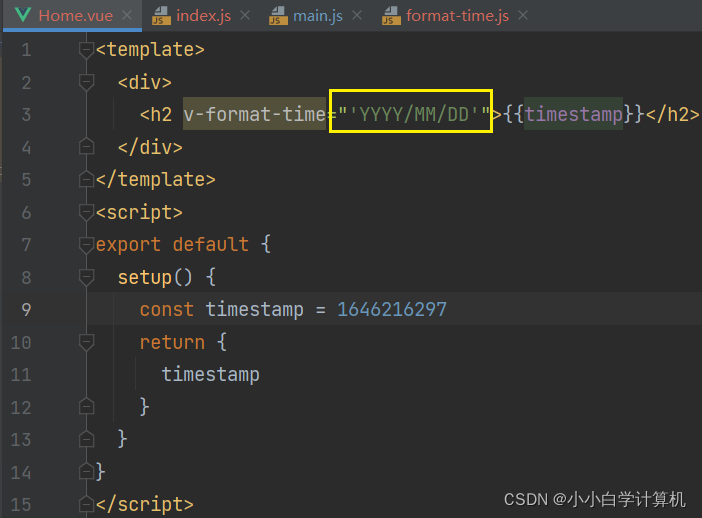The height and width of the screenshot is (518, 702).
Task: Click the closing script fold marker on line 15
Action: click(x=86, y=504)
